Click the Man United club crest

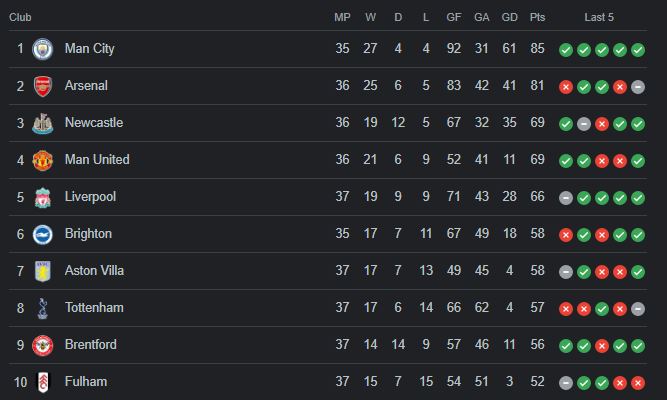click(43, 160)
